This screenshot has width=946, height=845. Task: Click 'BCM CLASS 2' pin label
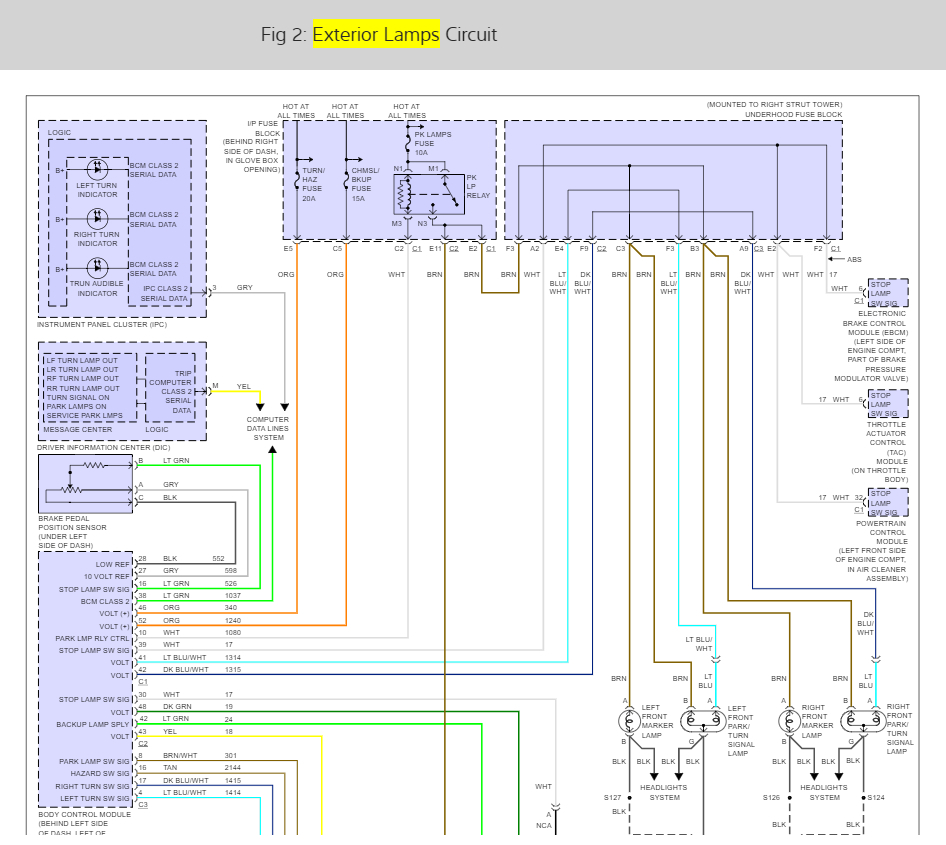[105, 601]
